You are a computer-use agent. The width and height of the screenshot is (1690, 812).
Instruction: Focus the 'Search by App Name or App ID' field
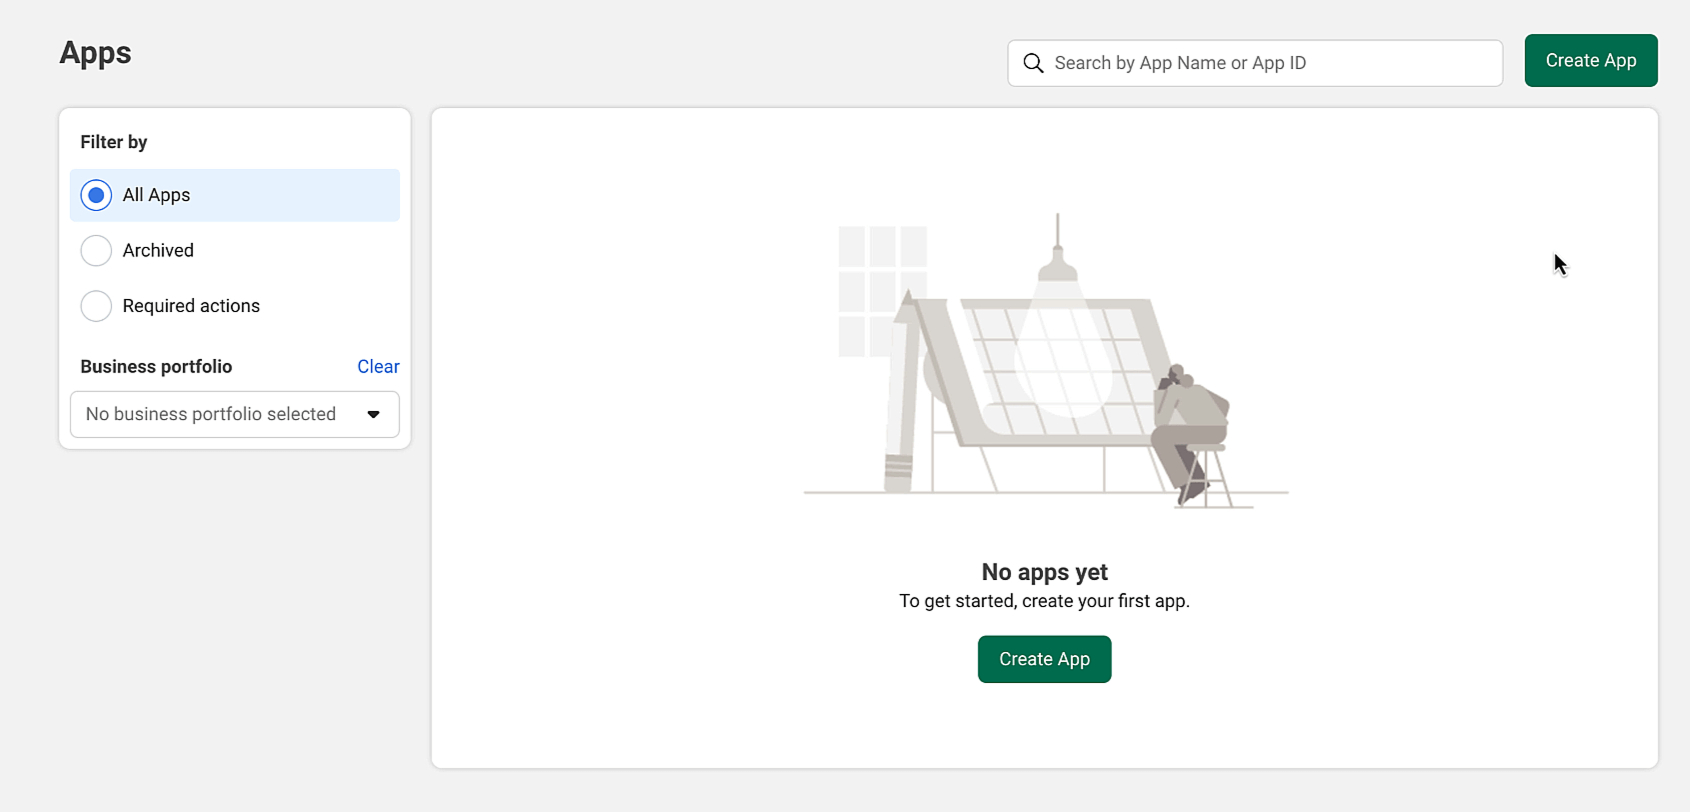[1255, 63]
